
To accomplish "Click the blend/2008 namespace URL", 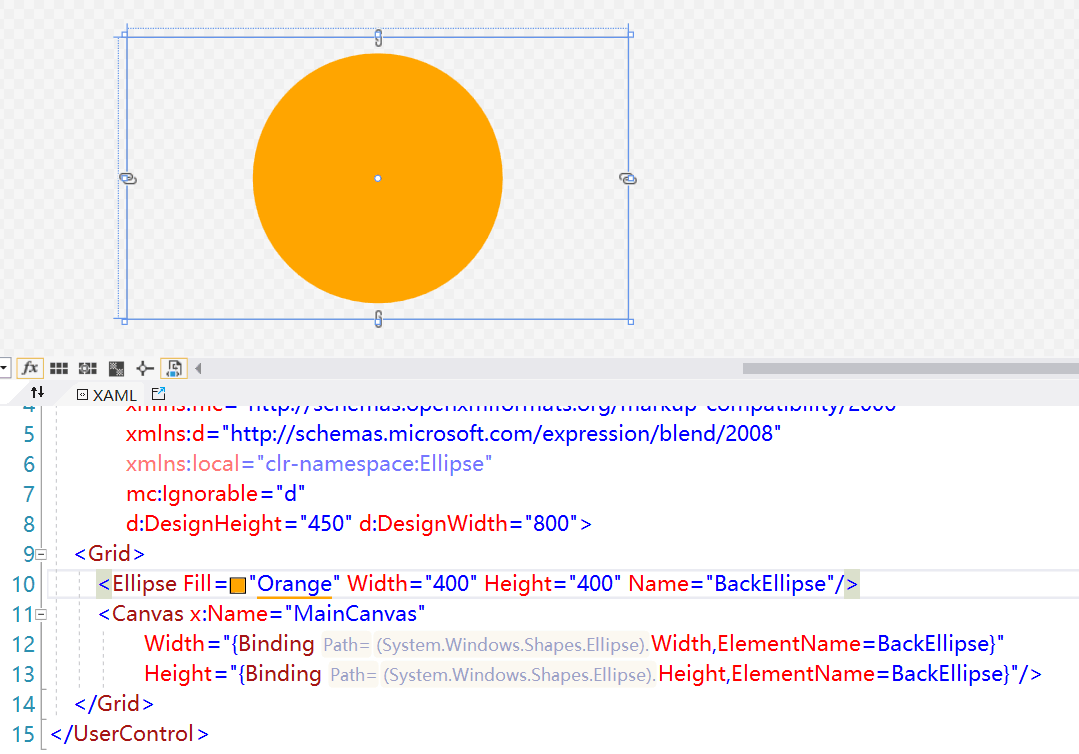I will 502,433.
